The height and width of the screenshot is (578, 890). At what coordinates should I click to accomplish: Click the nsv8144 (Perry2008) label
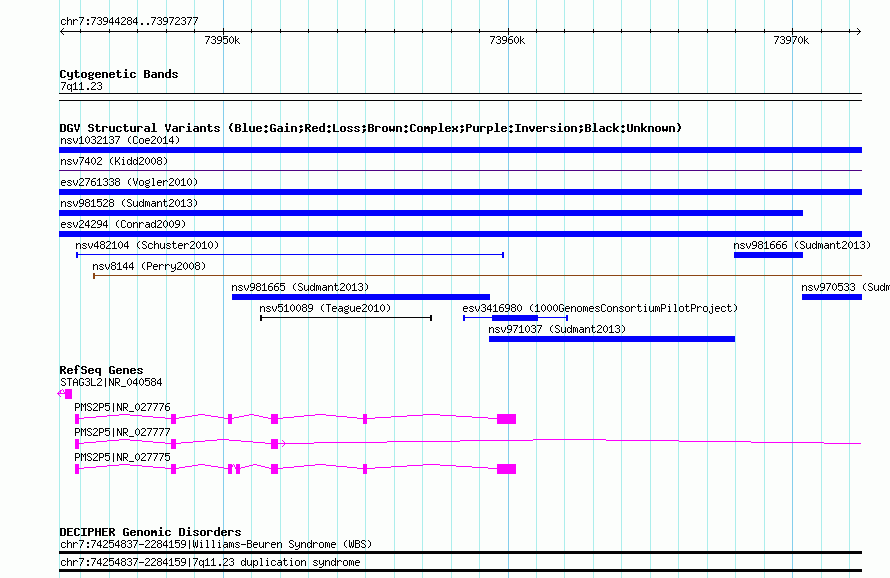[x=149, y=266]
